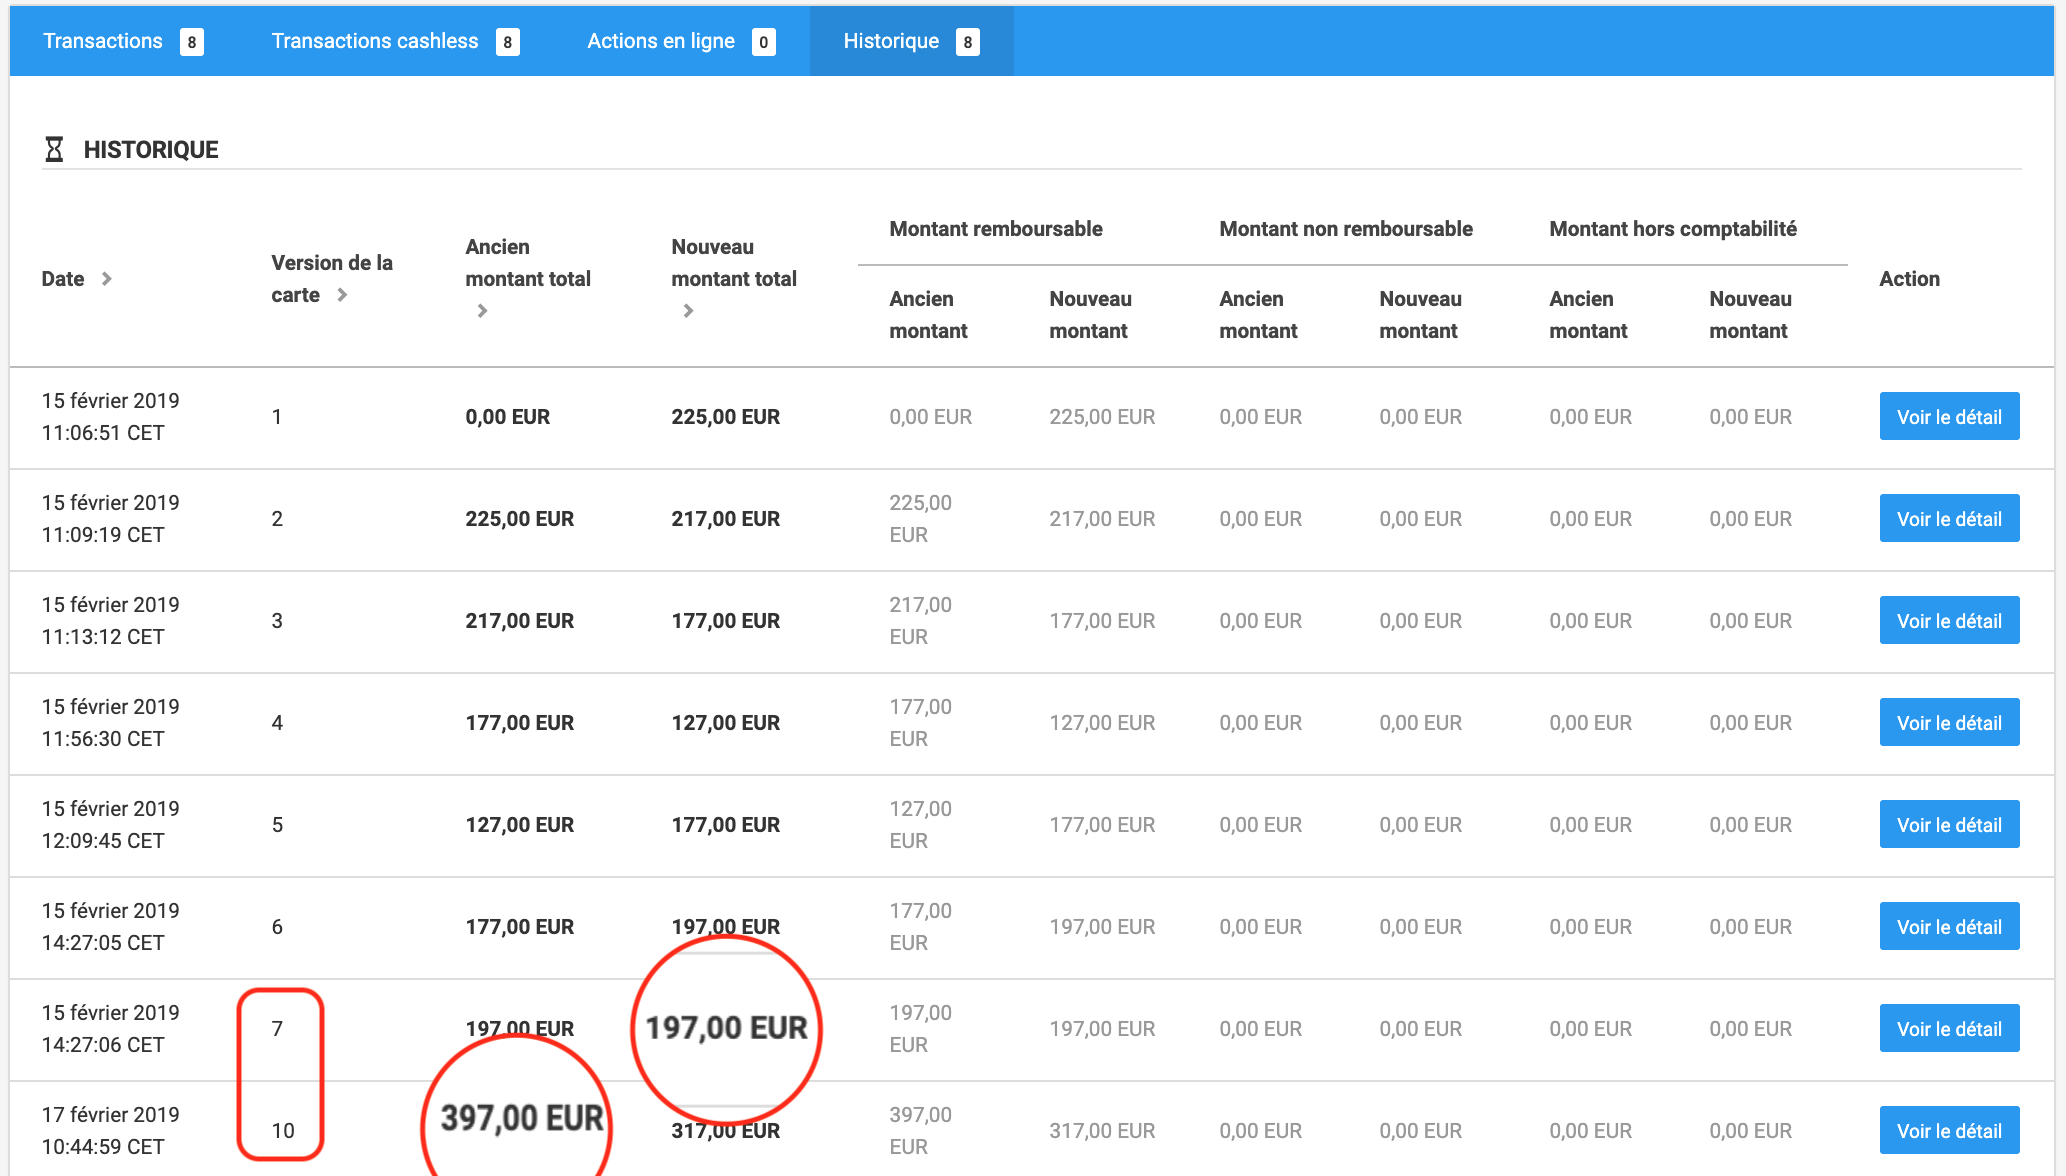
Task: Select the Historique tab
Action: 891,41
